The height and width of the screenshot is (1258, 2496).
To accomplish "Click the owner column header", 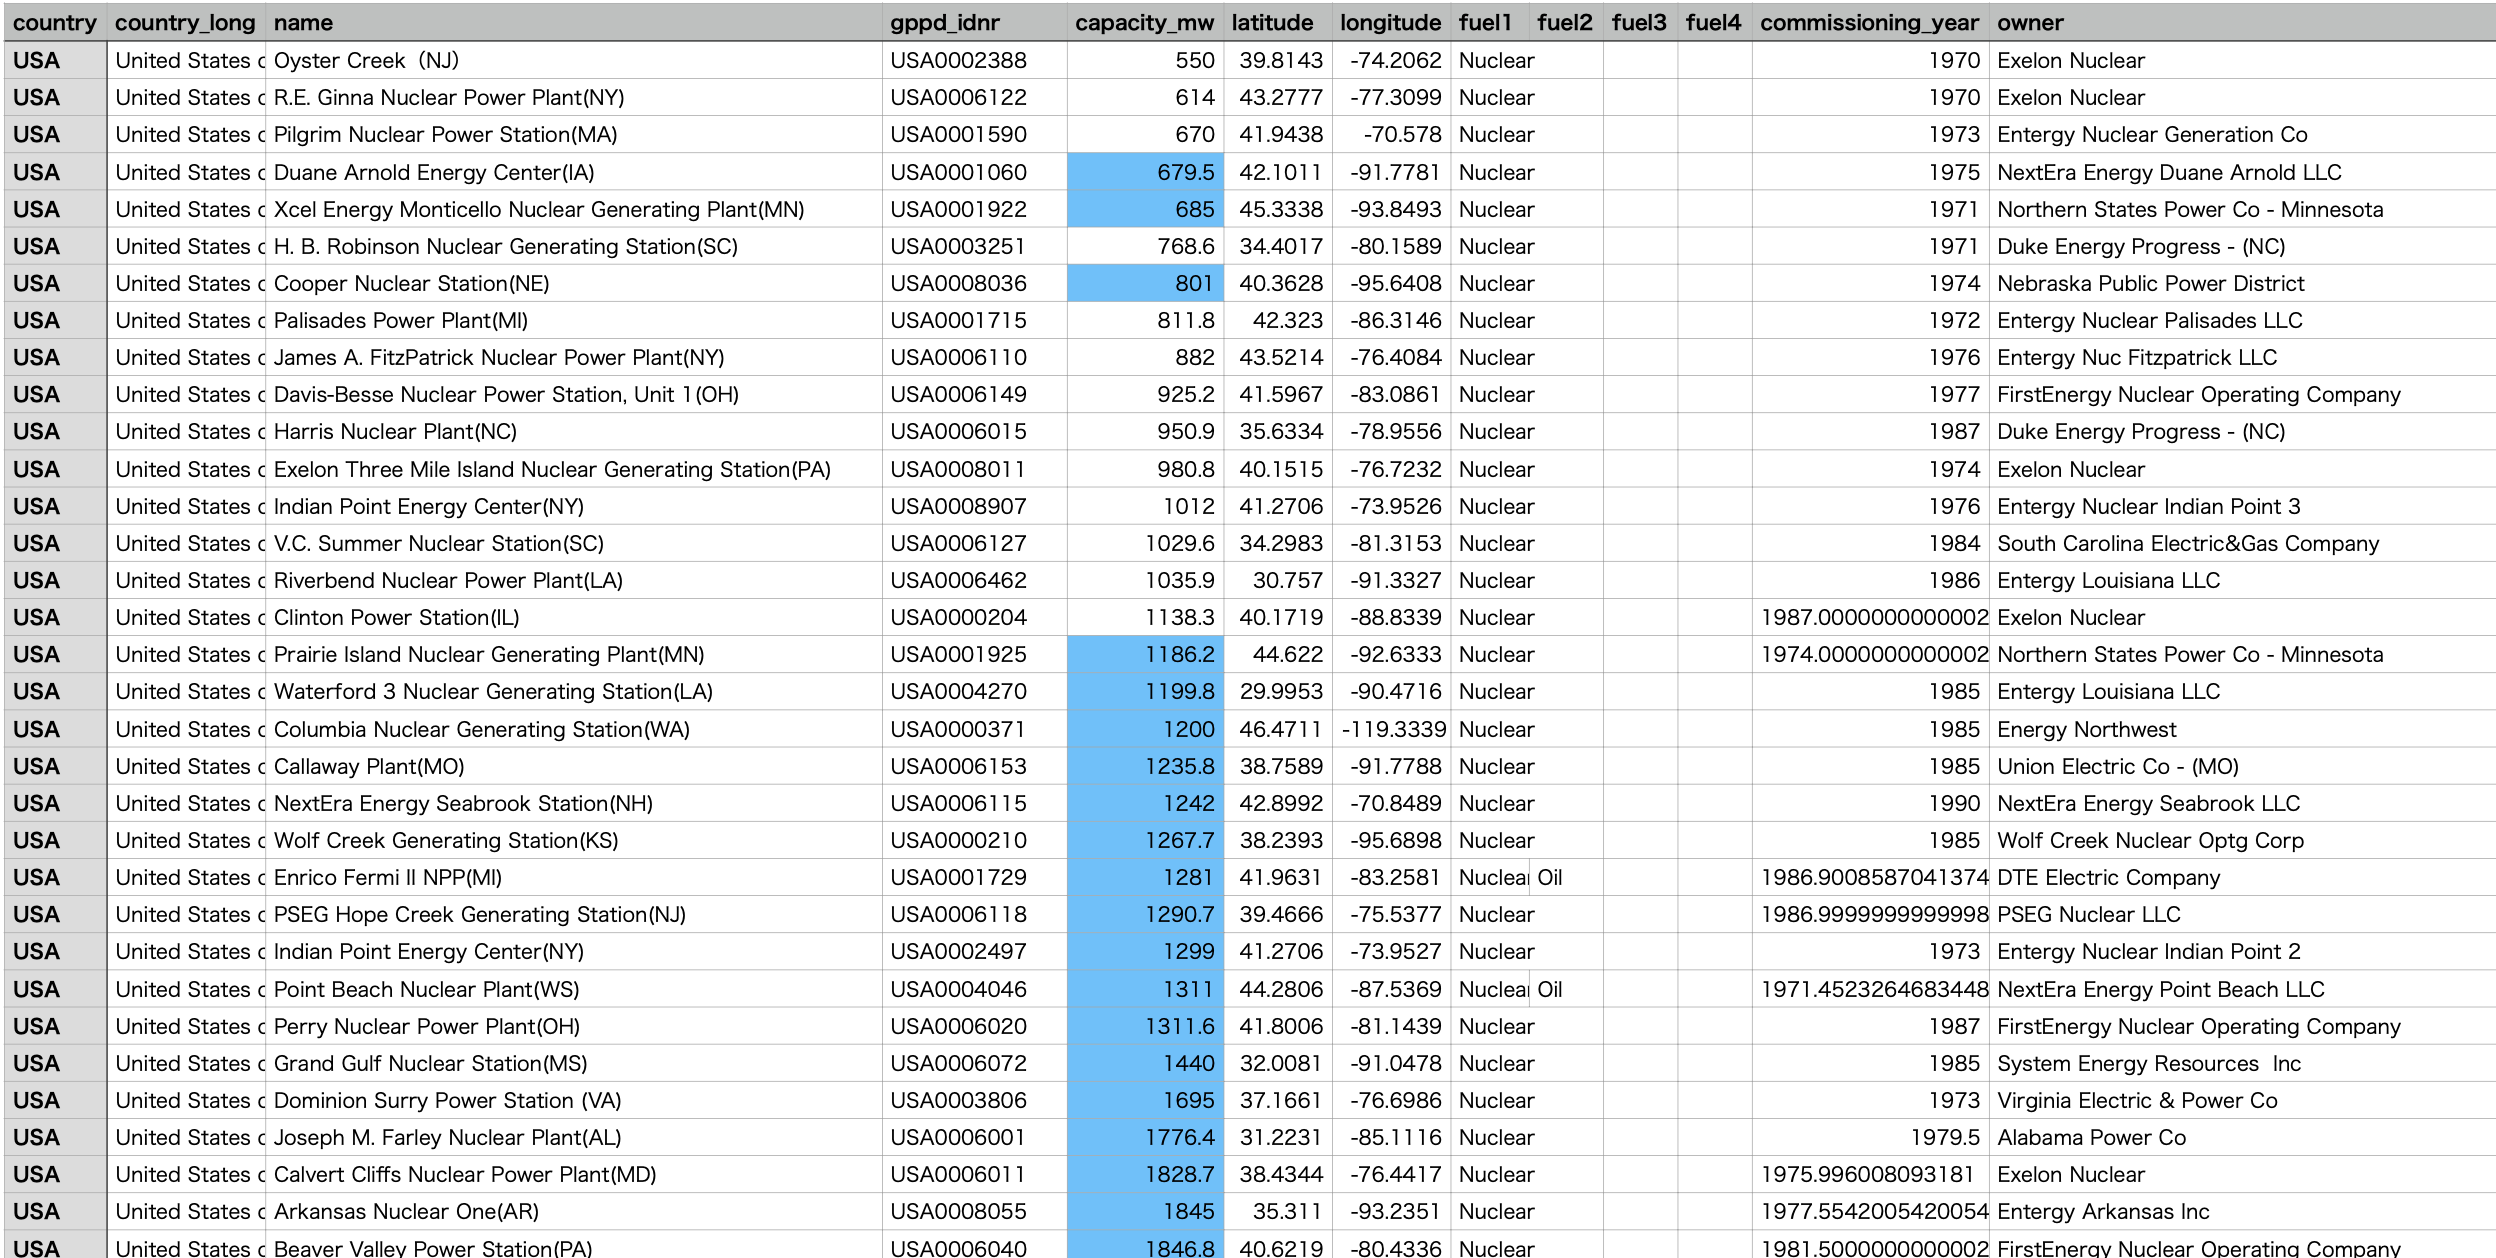I will [x=2030, y=22].
